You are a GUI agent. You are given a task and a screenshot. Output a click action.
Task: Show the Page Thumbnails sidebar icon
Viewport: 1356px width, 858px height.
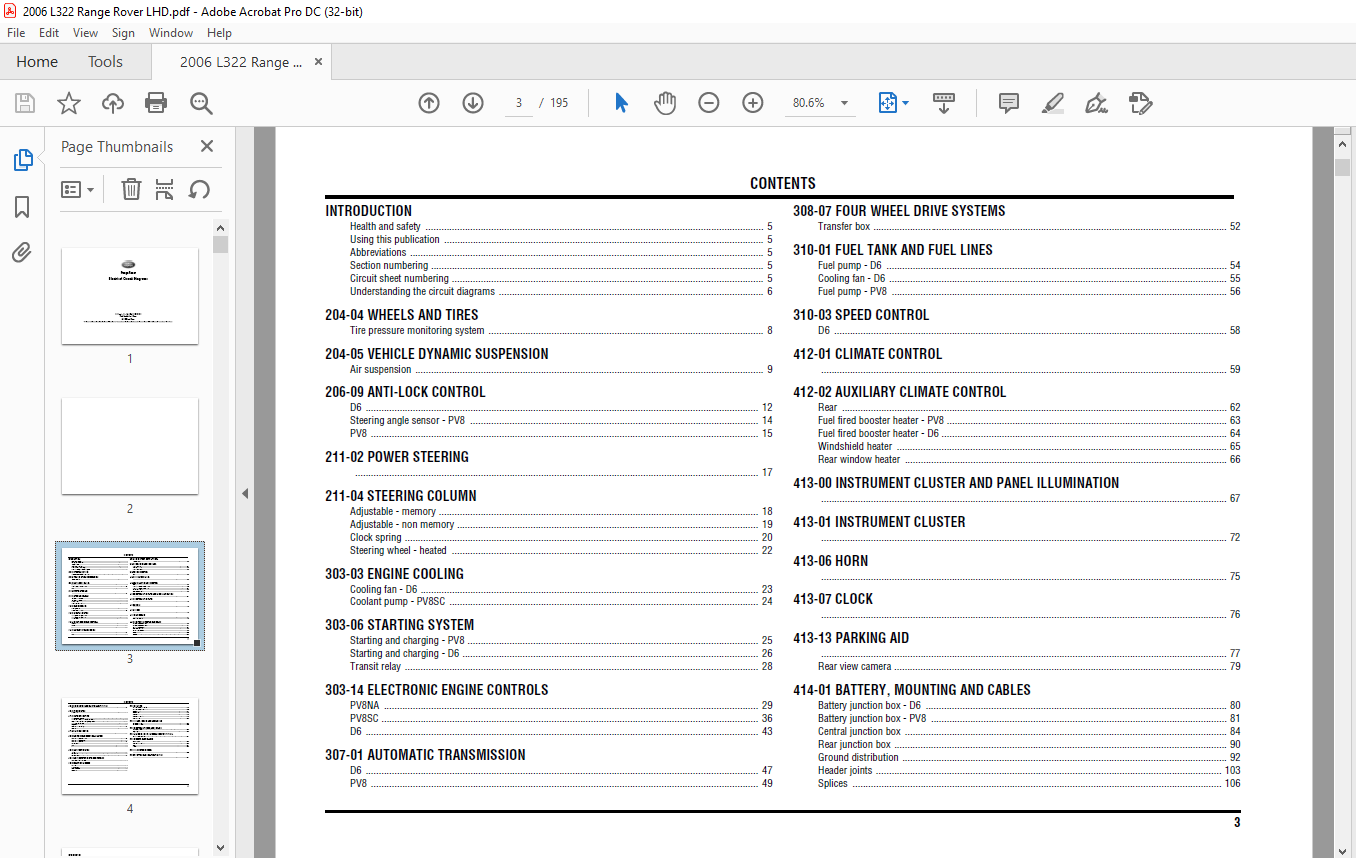coord(22,160)
